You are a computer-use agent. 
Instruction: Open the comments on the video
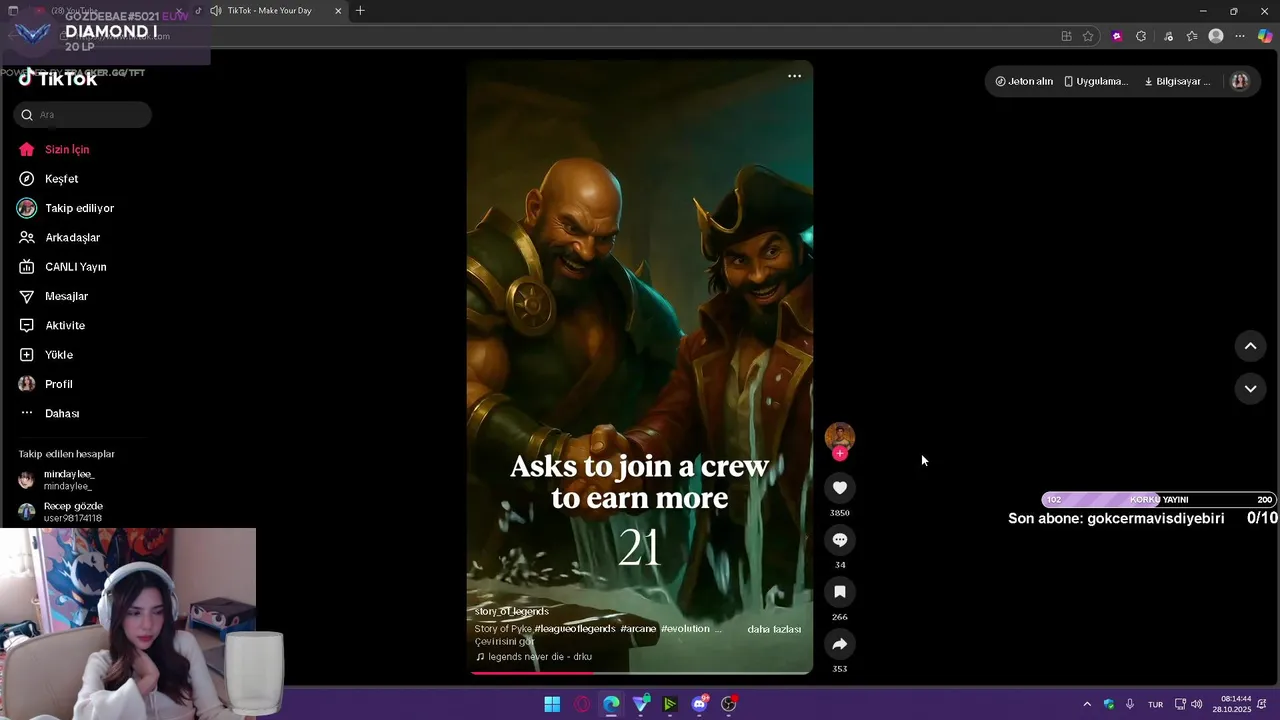pyautogui.click(x=840, y=540)
